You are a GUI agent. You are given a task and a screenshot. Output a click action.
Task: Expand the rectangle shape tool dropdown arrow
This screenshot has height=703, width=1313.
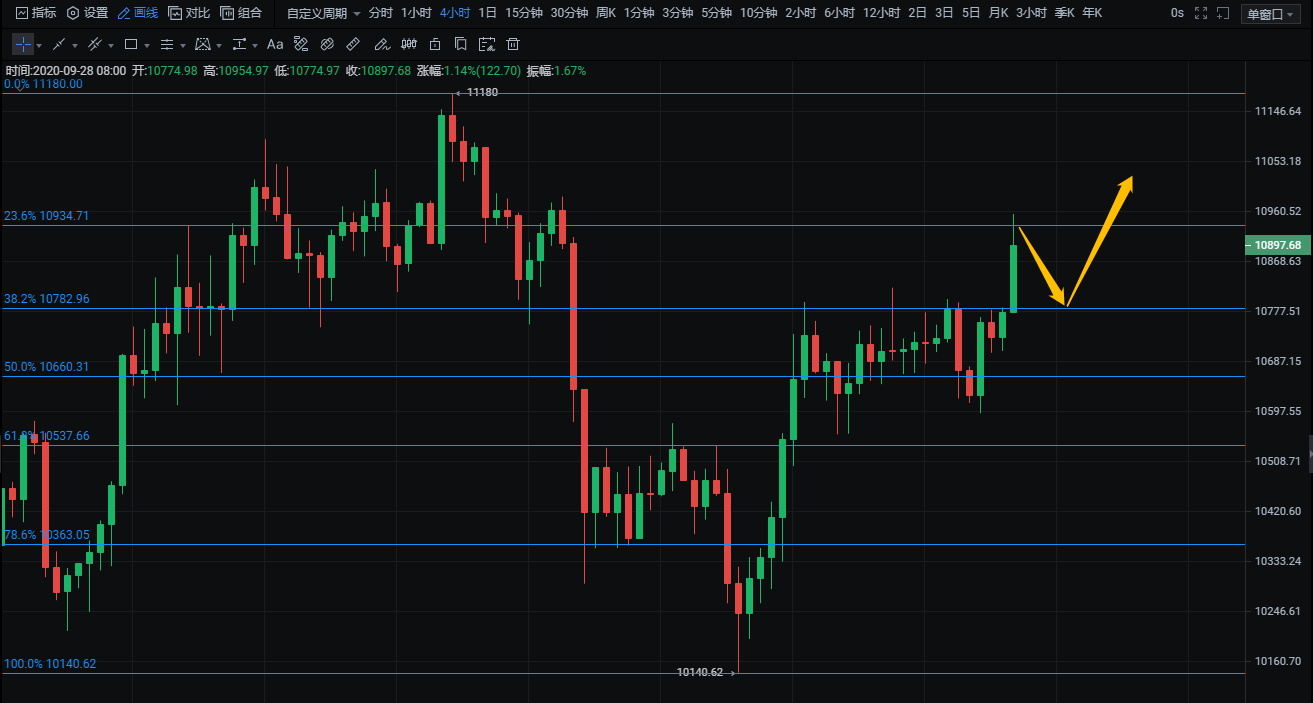[x=146, y=46]
